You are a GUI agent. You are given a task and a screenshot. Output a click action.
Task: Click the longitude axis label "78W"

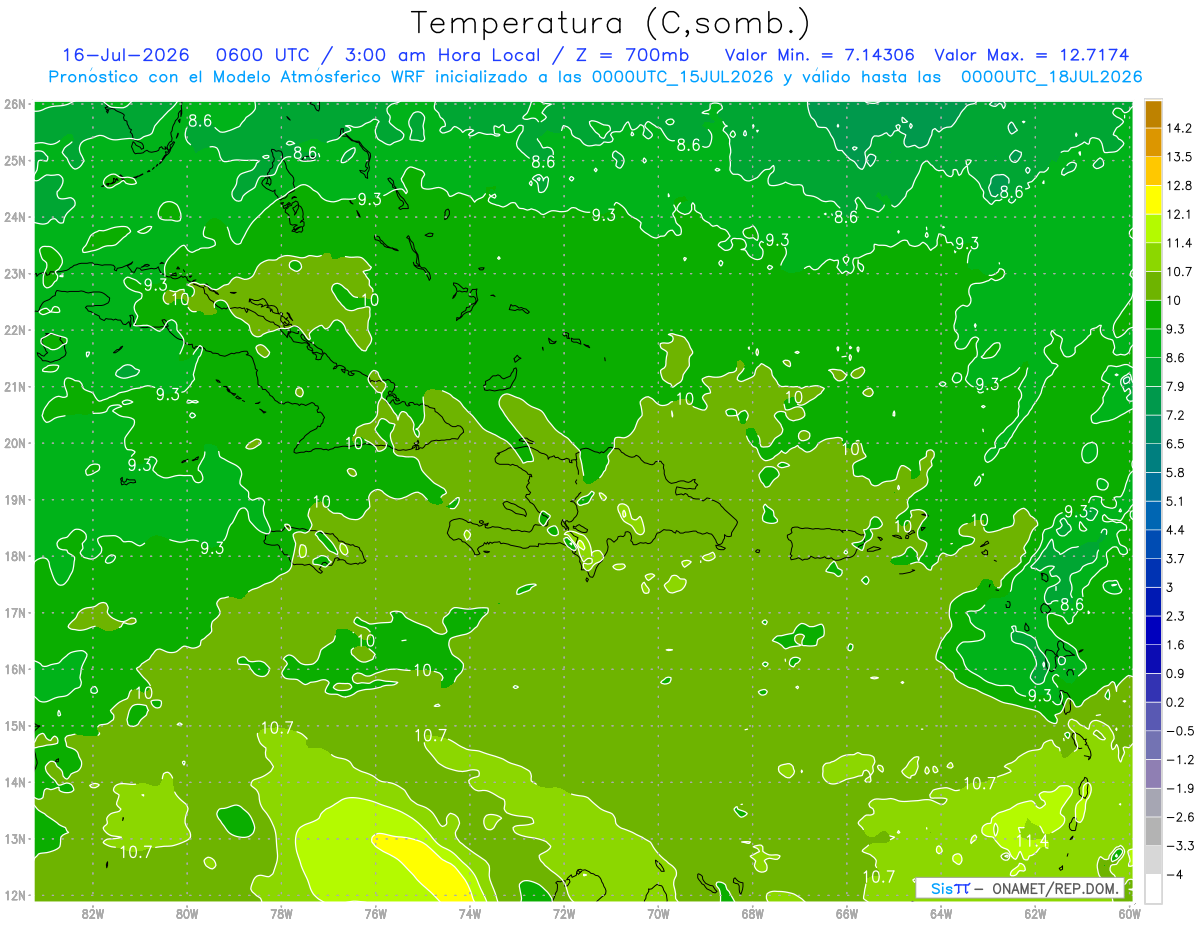281,912
